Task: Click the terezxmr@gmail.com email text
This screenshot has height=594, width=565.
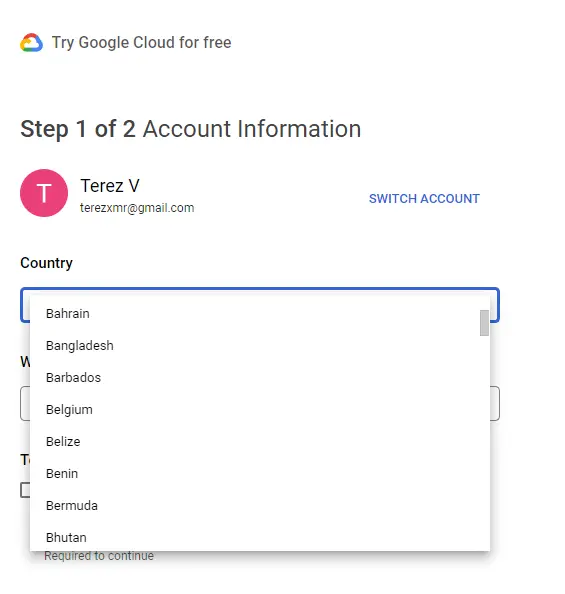Action: [137, 208]
